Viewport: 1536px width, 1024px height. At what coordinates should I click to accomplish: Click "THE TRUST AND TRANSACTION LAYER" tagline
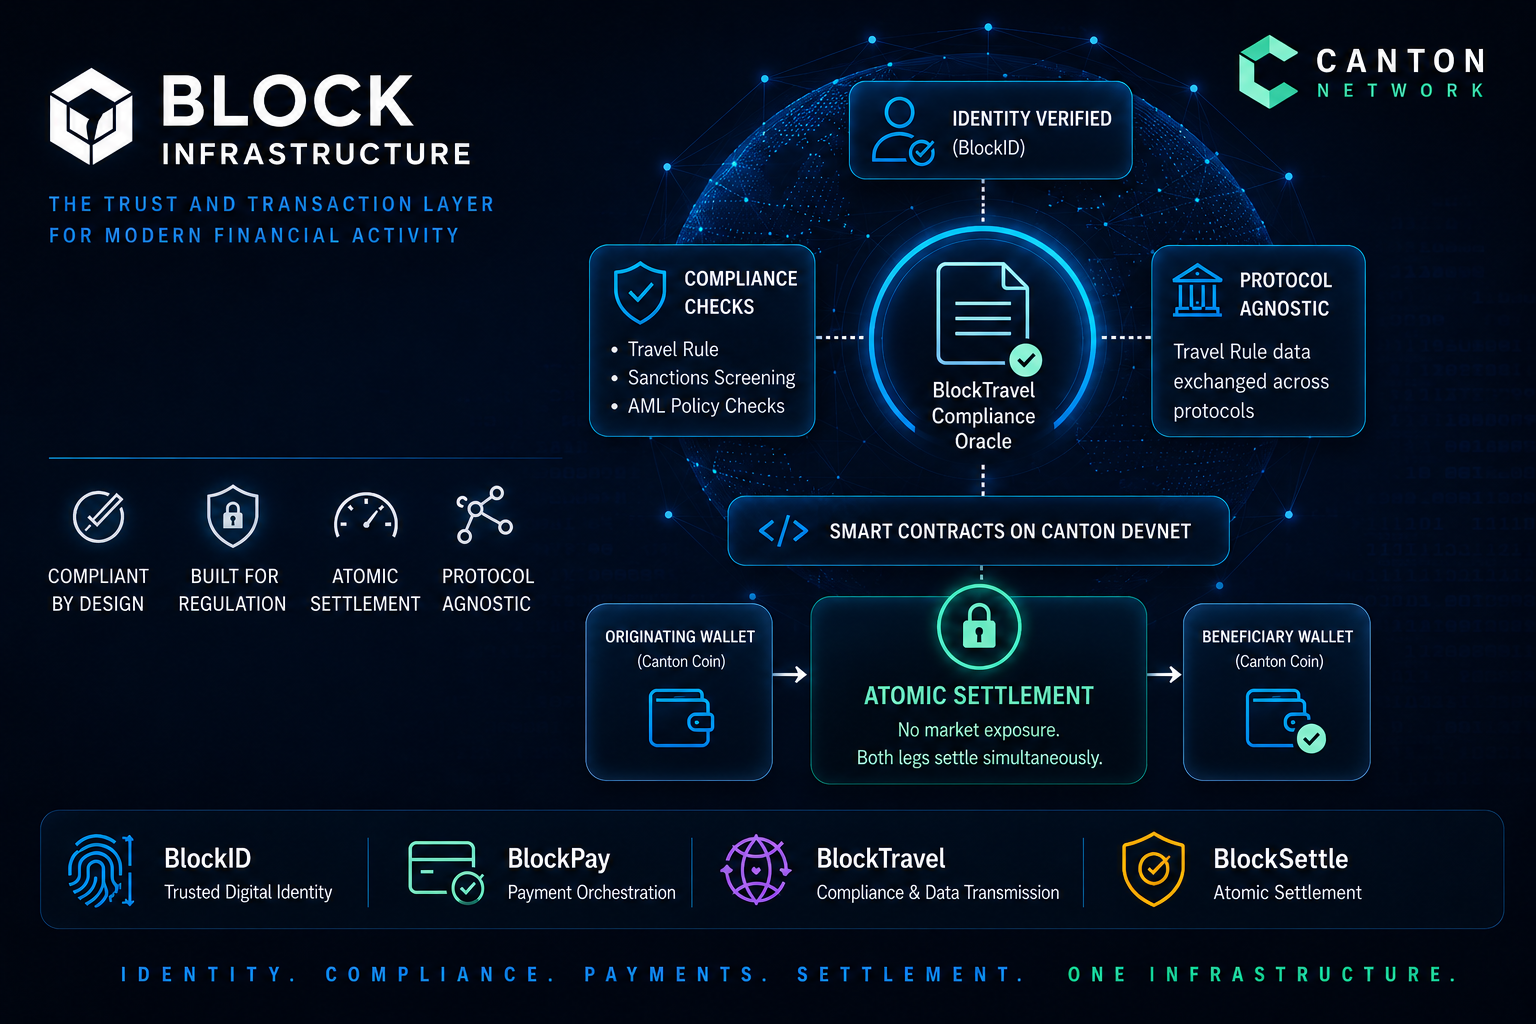coord(272,204)
